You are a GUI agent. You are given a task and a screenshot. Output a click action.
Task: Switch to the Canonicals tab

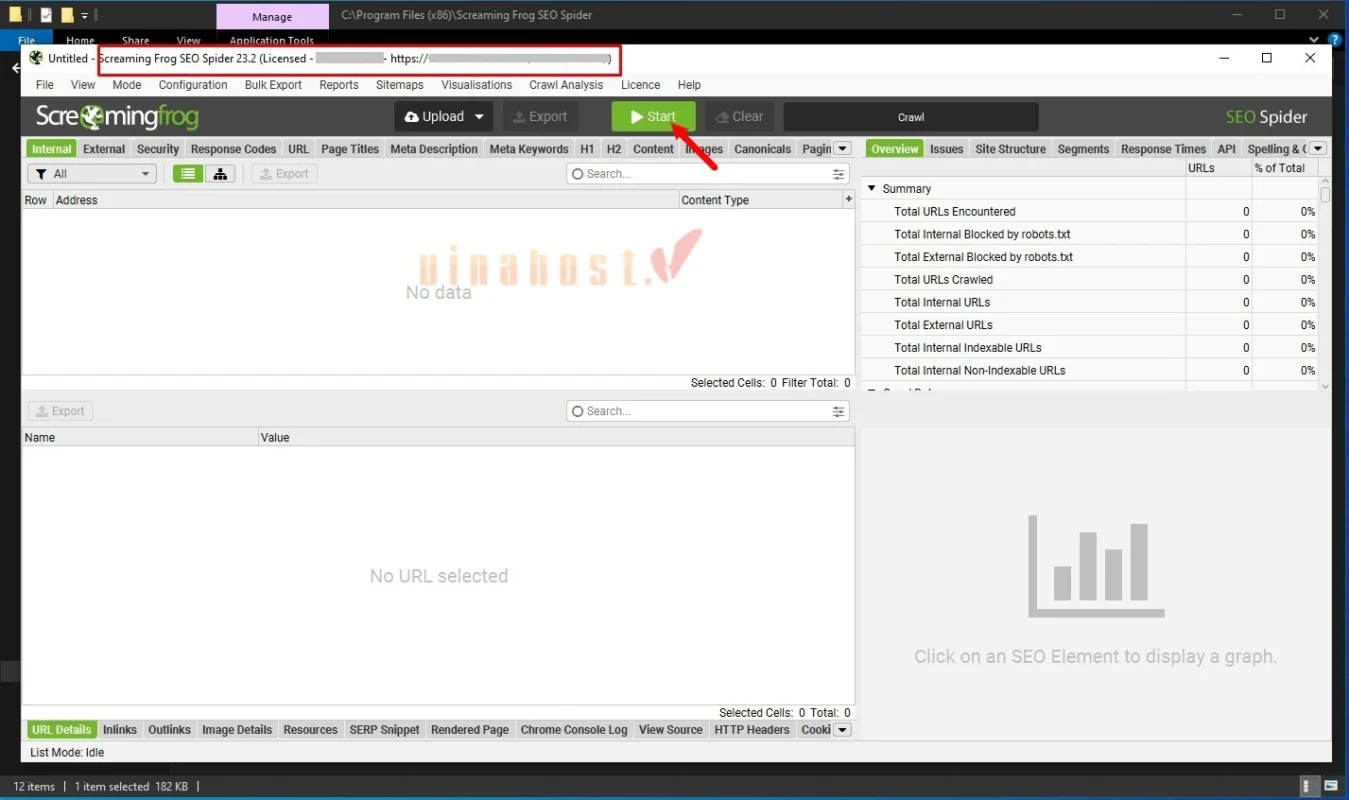(x=763, y=149)
